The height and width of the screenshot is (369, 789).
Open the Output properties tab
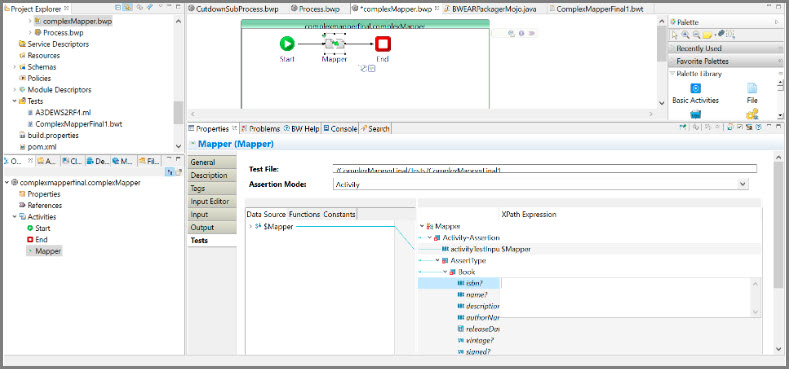211,228
